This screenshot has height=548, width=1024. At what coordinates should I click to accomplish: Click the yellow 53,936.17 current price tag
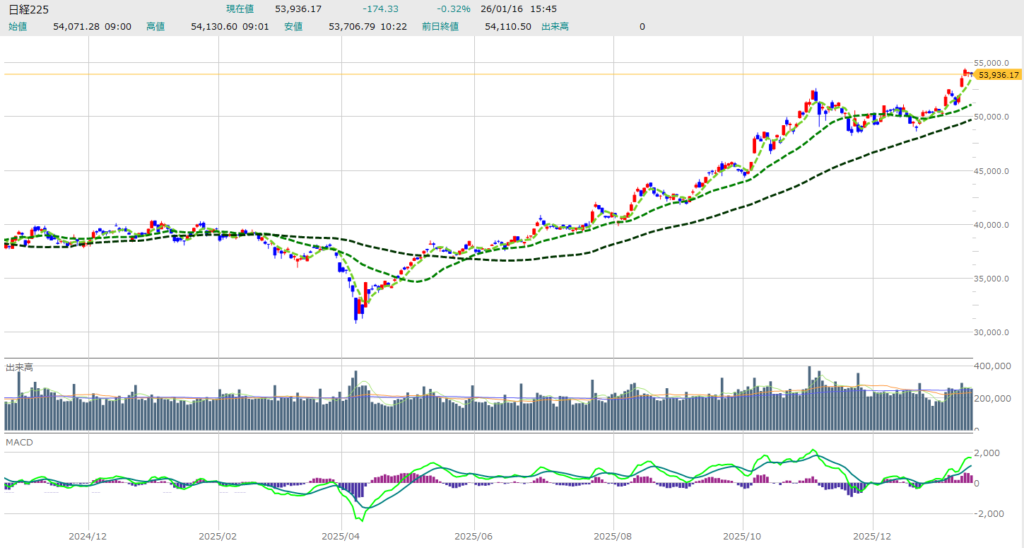pos(998,75)
